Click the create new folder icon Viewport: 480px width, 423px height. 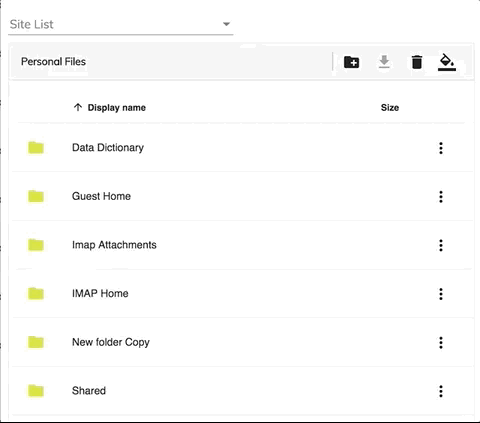(x=351, y=62)
